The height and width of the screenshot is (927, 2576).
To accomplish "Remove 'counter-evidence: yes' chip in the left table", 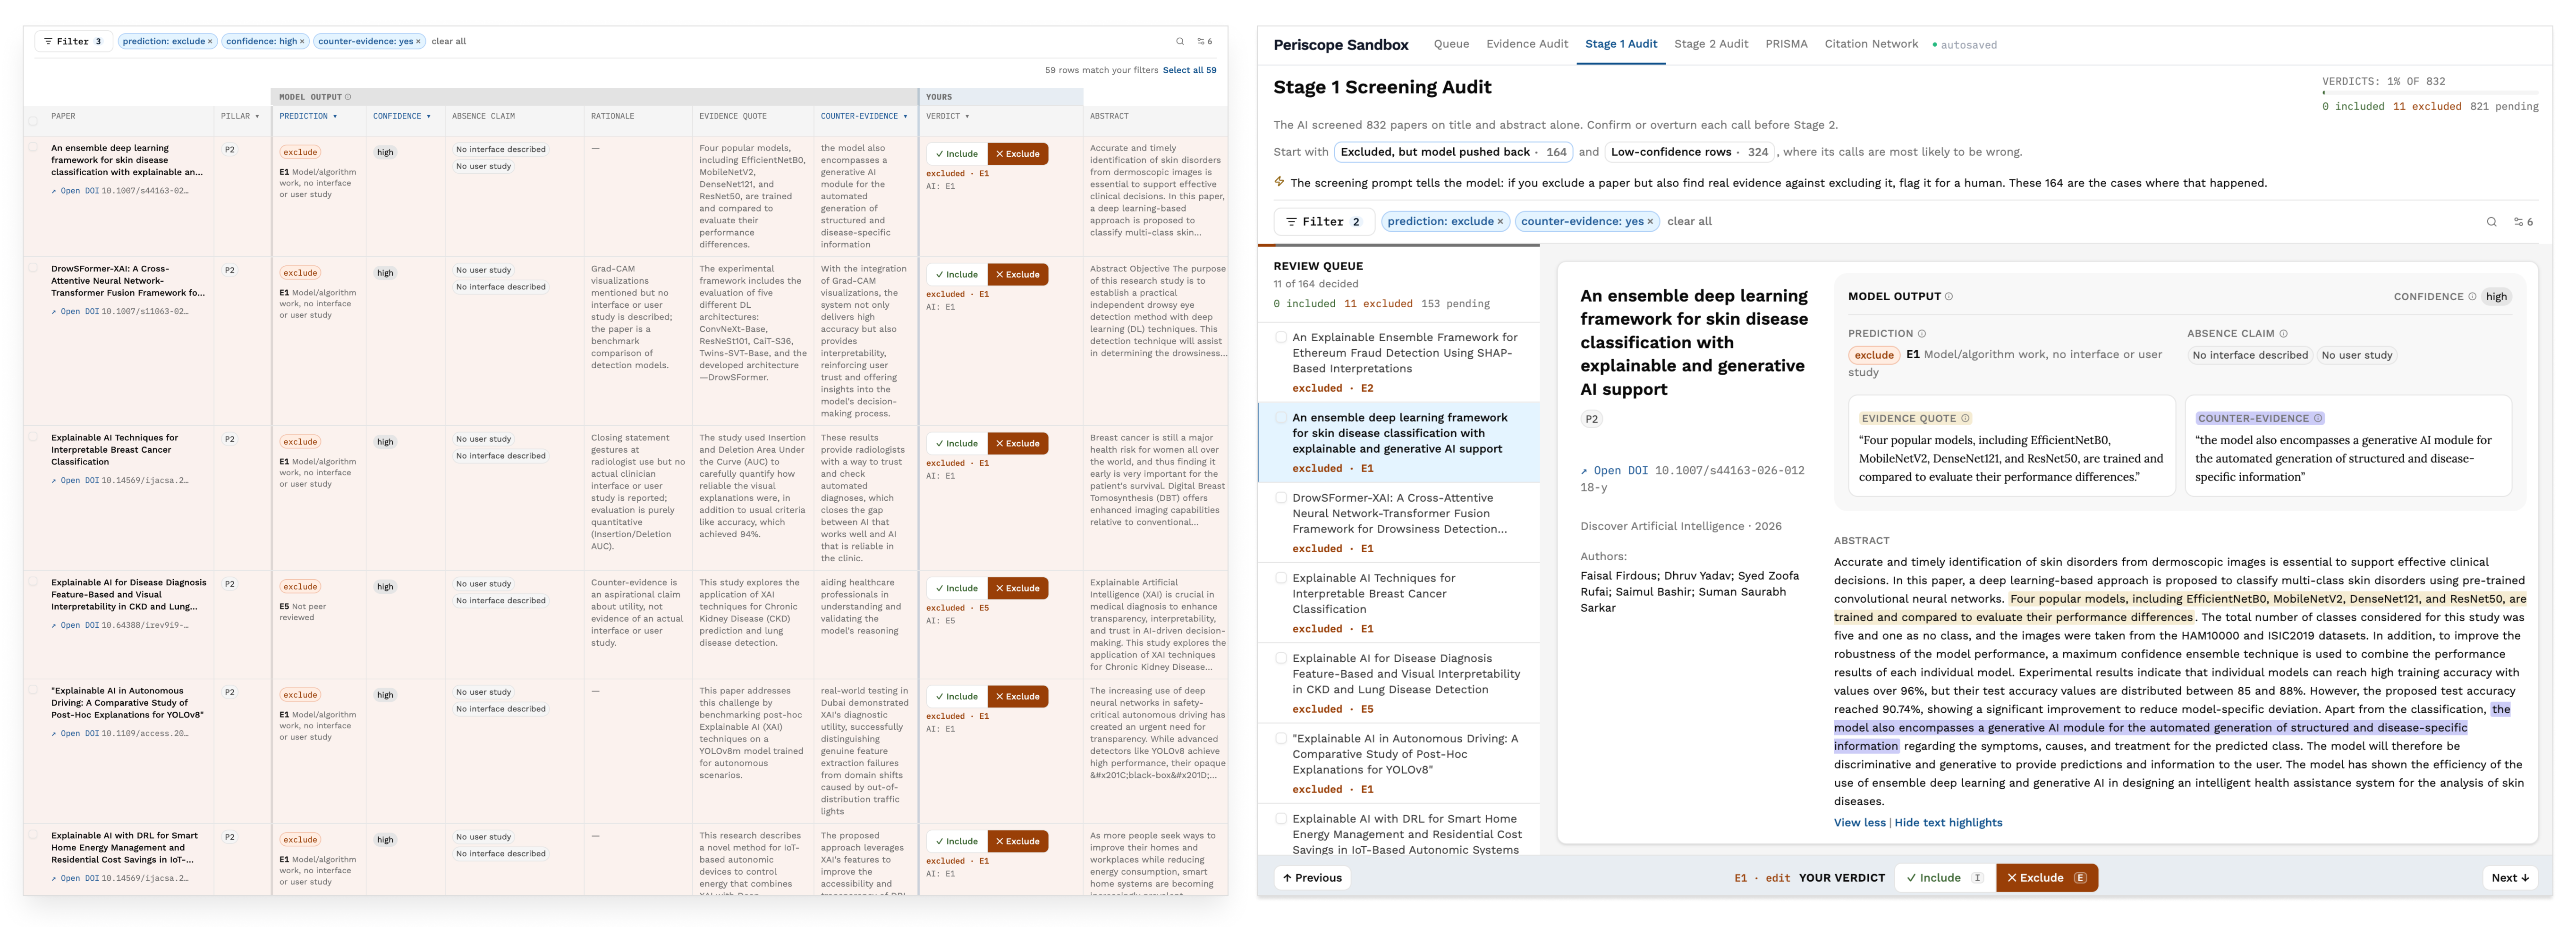I will point(418,41).
